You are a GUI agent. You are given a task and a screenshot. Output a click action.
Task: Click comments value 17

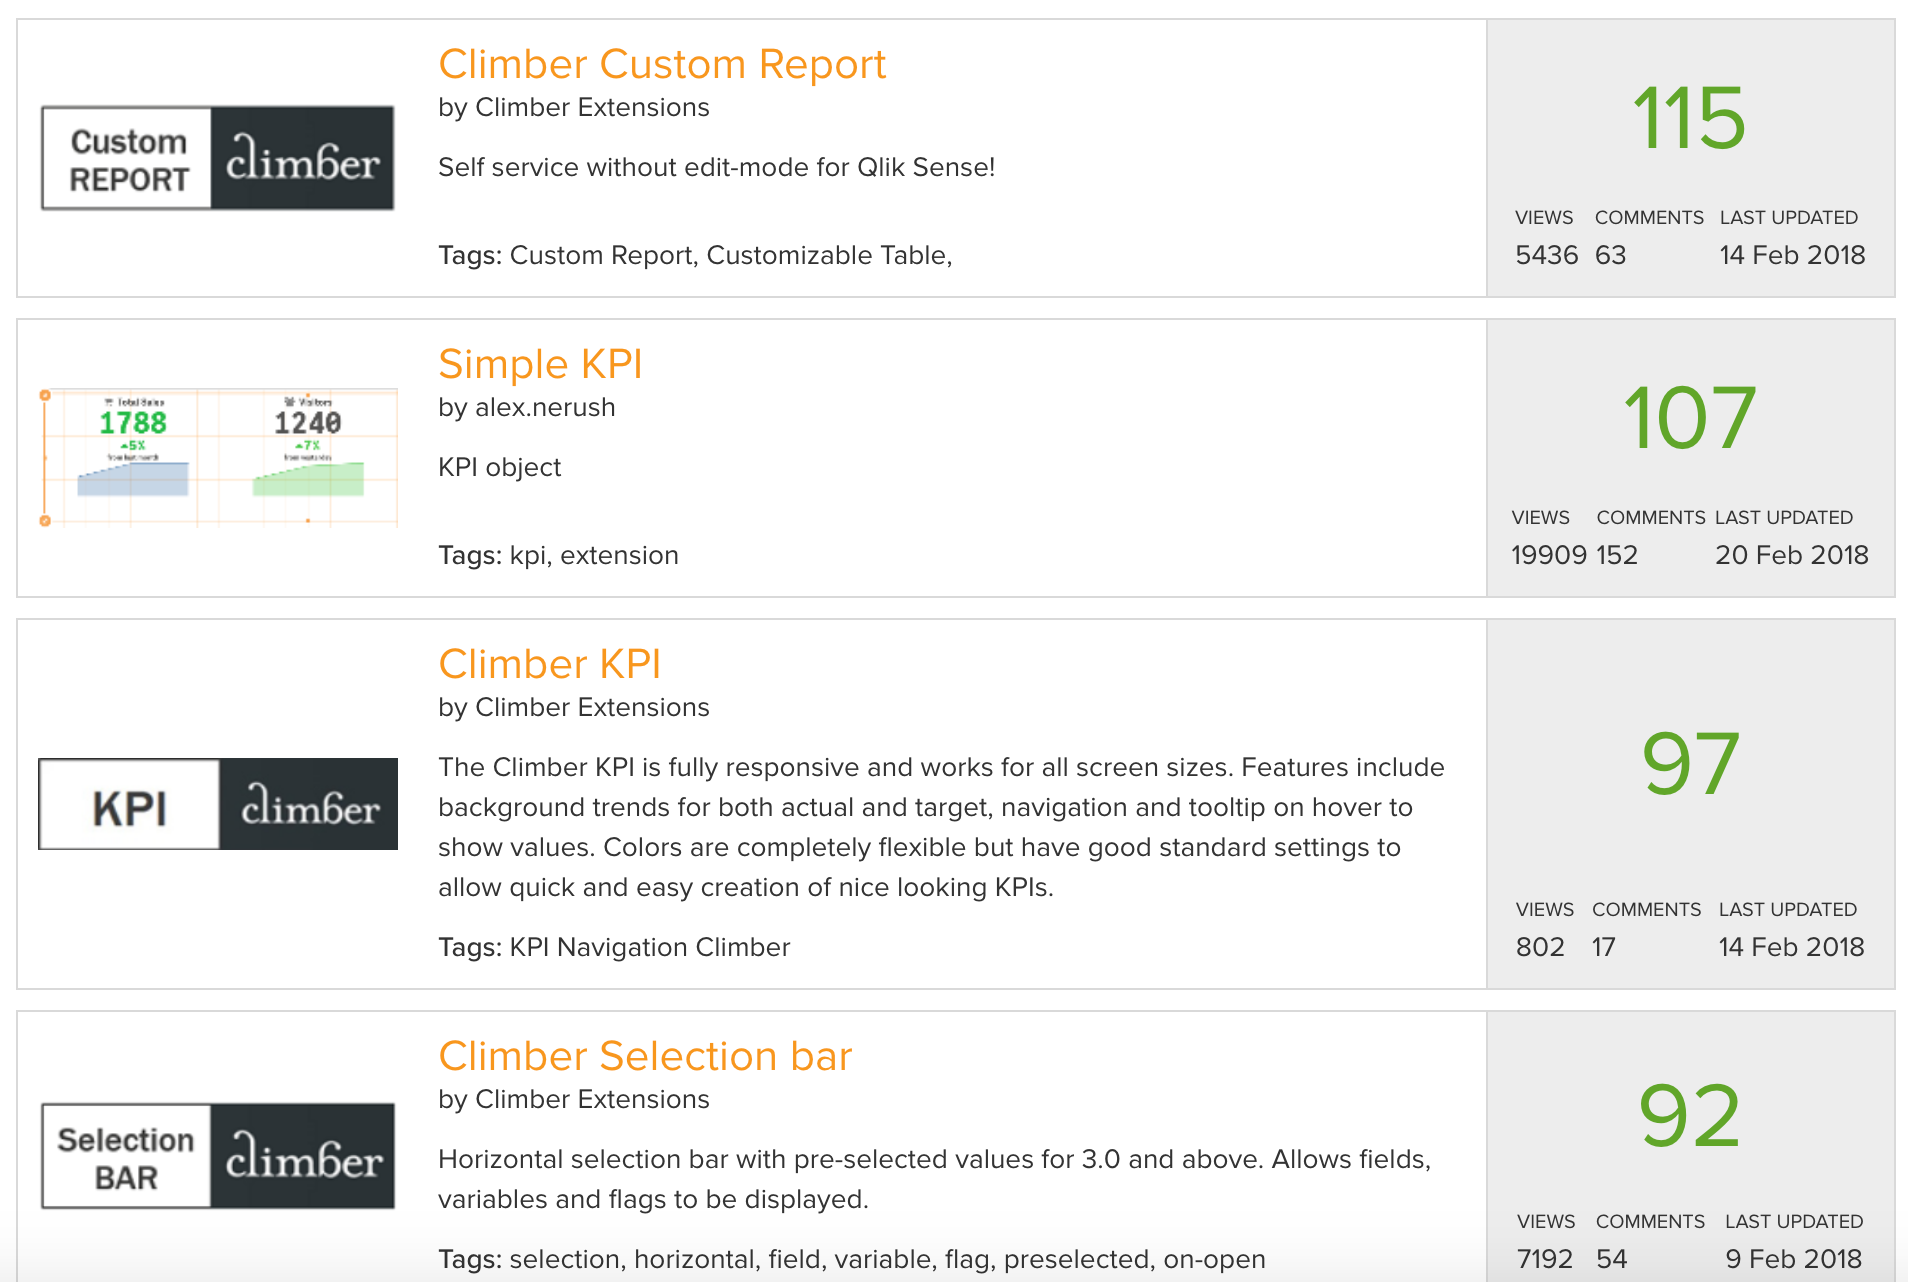tap(1604, 948)
